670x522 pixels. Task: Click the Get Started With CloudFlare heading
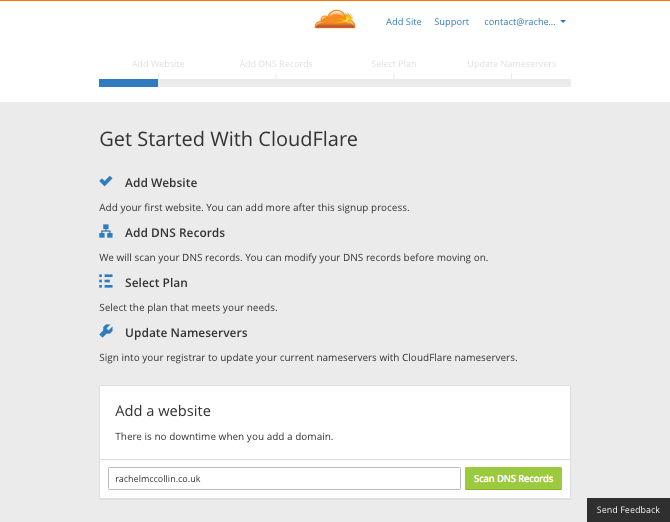point(229,139)
